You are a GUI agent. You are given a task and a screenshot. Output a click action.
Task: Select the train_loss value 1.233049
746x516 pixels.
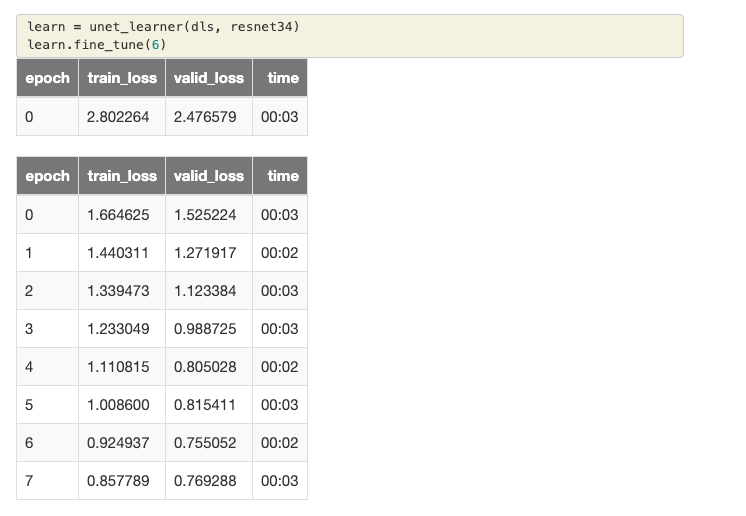point(118,329)
